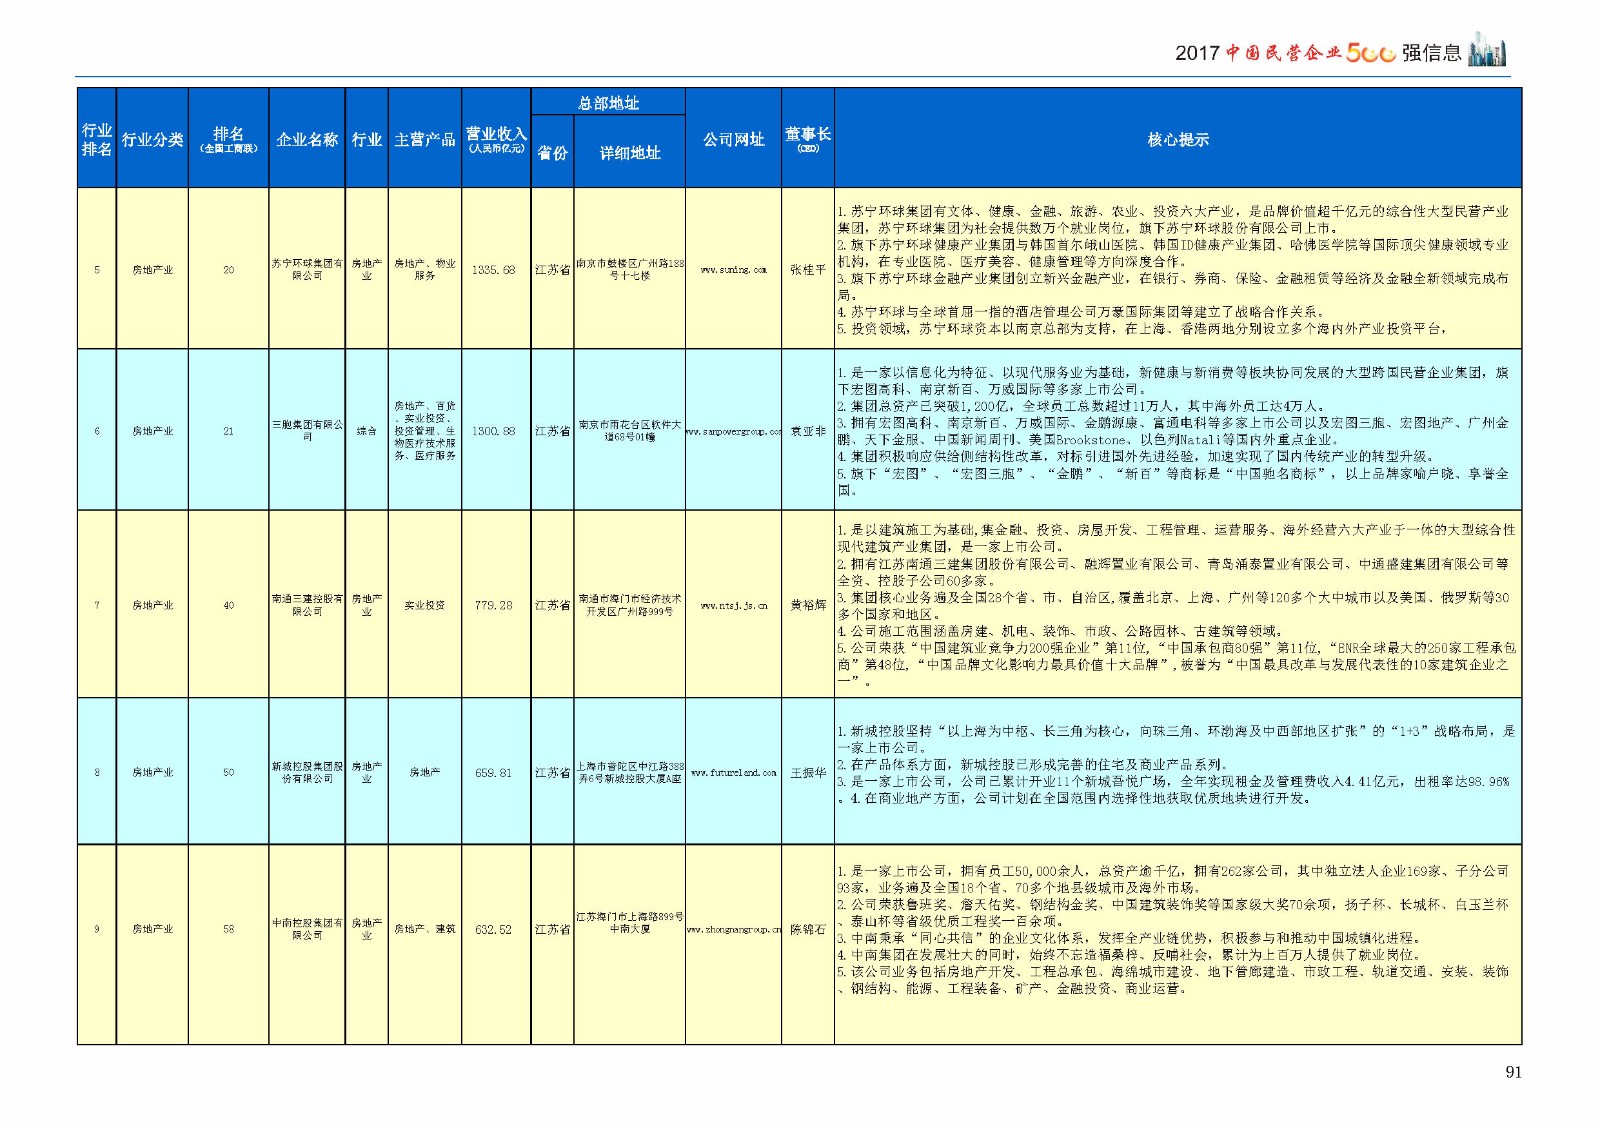Select the 行业排名 column header
The image size is (1600, 1131).
(x=97, y=139)
